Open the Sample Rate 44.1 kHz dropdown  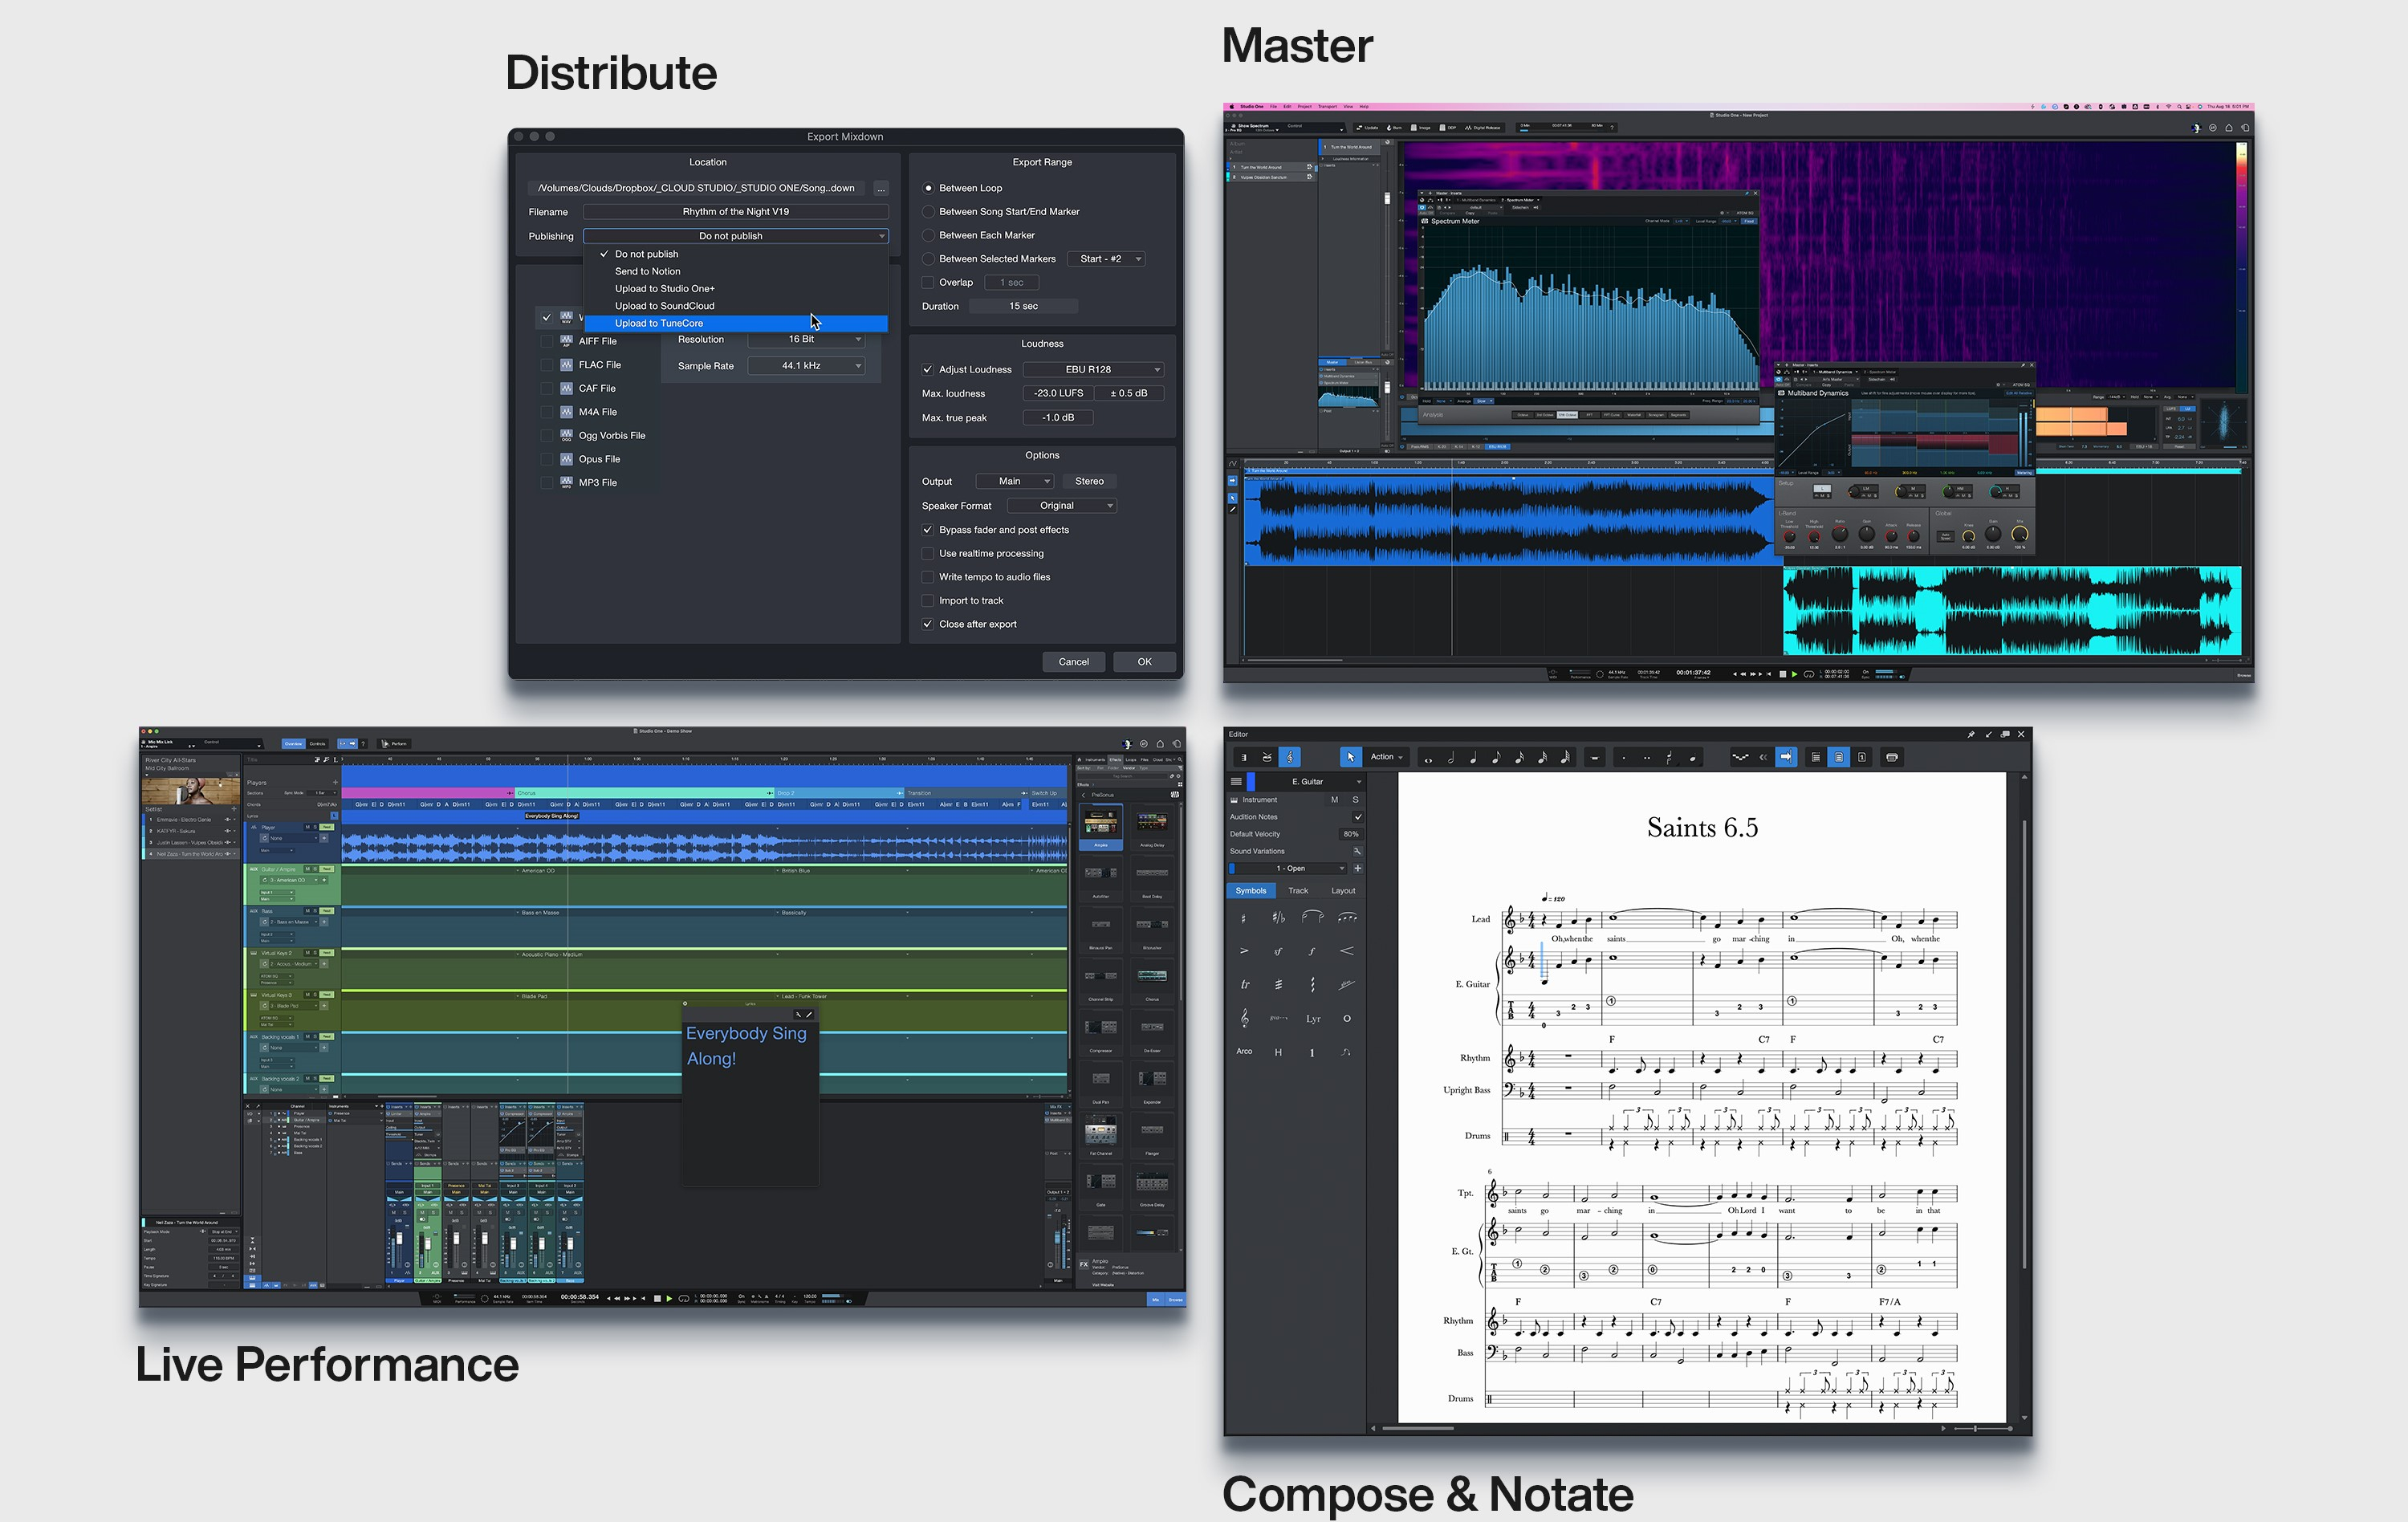pyautogui.click(x=806, y=366)
